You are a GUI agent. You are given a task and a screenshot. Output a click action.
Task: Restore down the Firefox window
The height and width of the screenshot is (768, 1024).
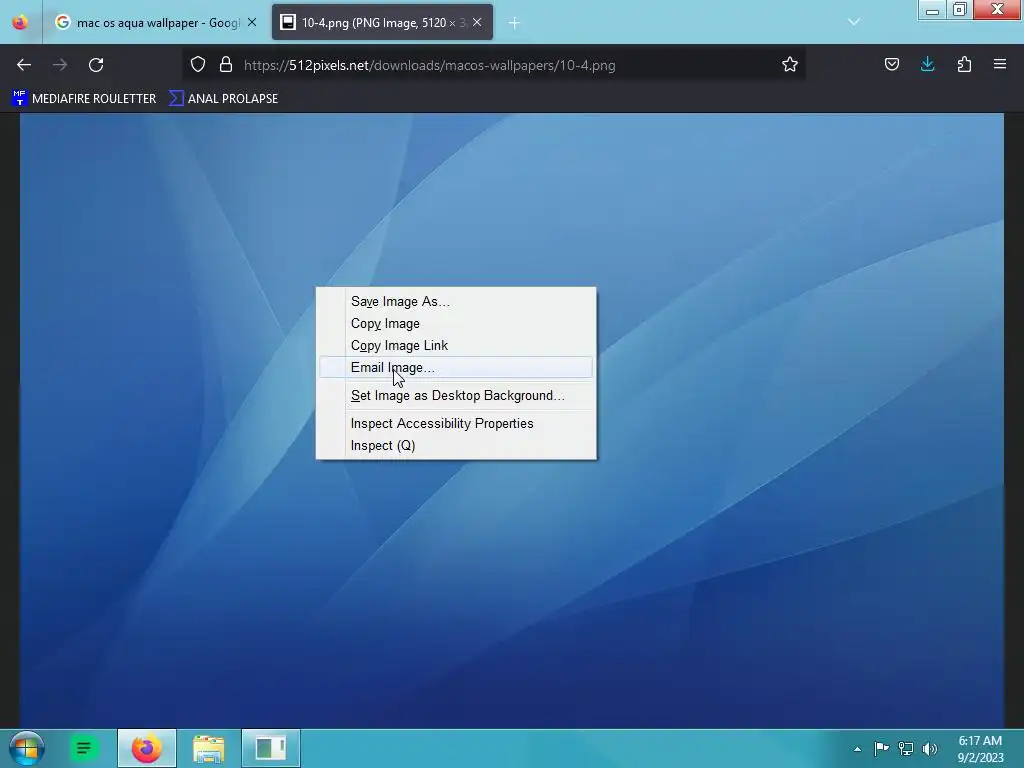point(959,10)
